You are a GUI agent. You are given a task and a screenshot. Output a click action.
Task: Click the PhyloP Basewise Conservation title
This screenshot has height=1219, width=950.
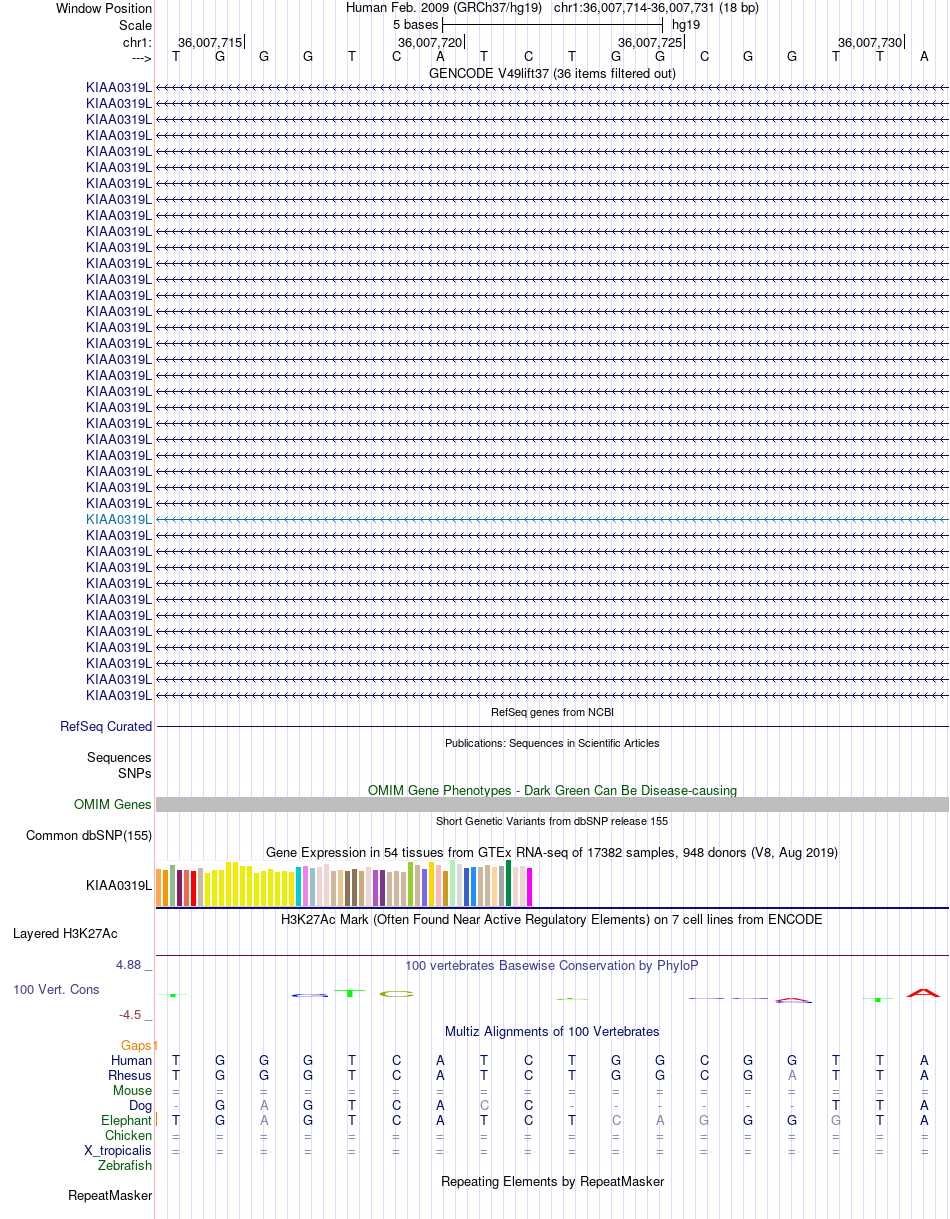click(x=552, y=965)
